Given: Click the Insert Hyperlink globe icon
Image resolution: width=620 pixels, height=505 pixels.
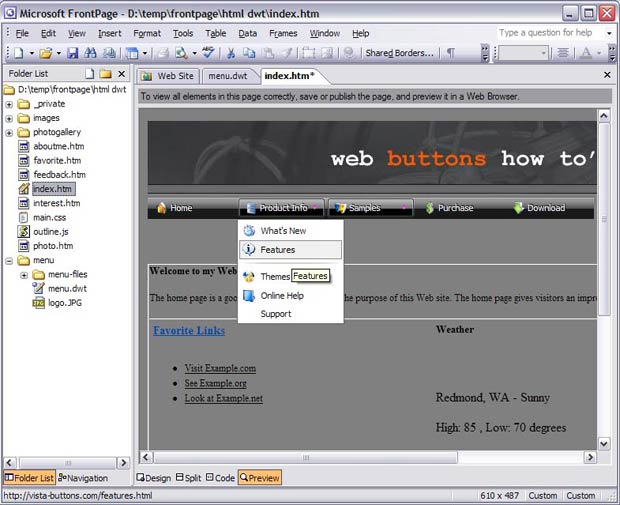Looking at the screenshot, I should tap(349, 53).
